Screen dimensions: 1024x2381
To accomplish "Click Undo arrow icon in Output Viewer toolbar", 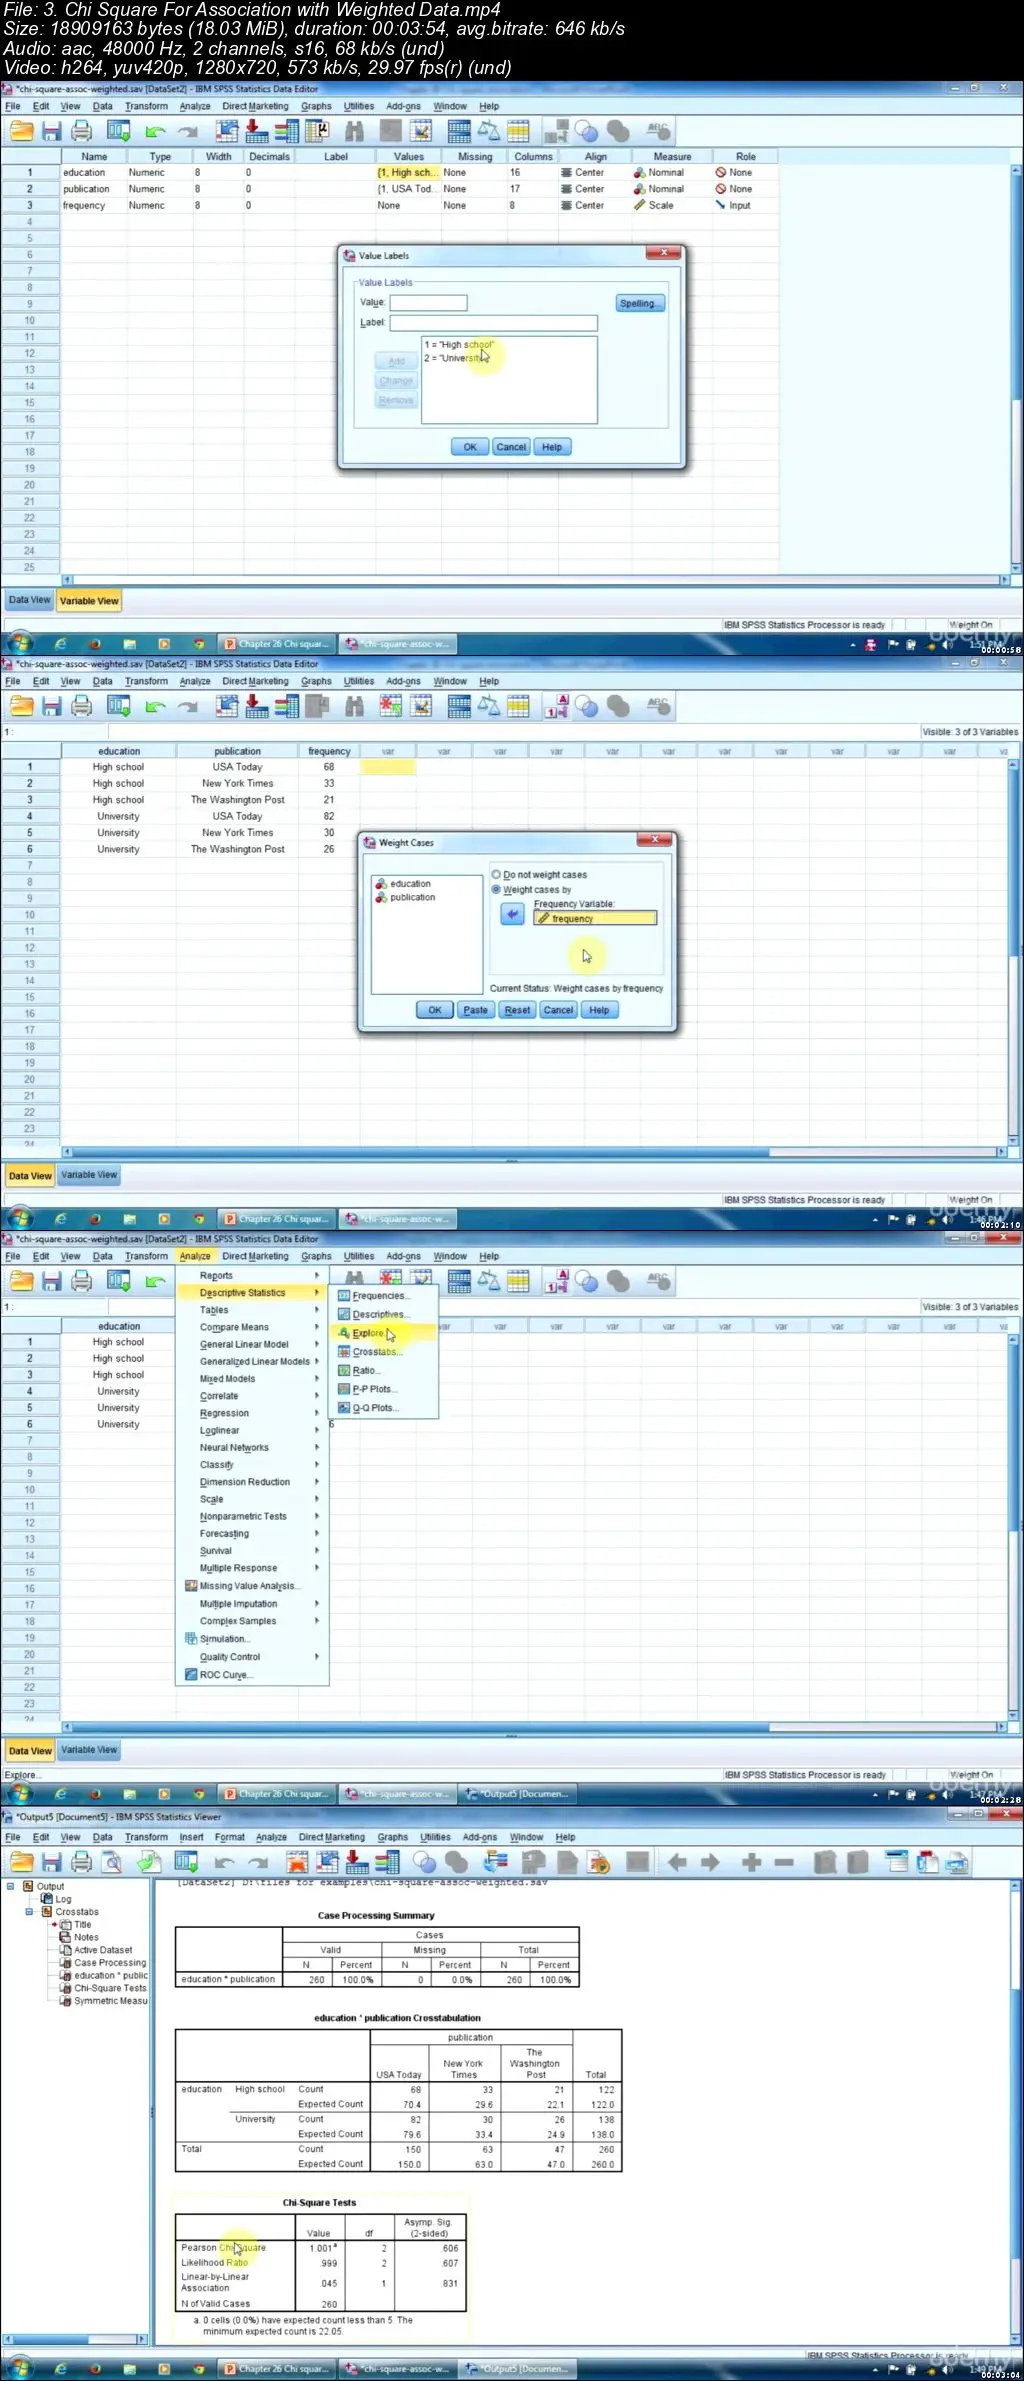I will click(x=224, y=1862).
